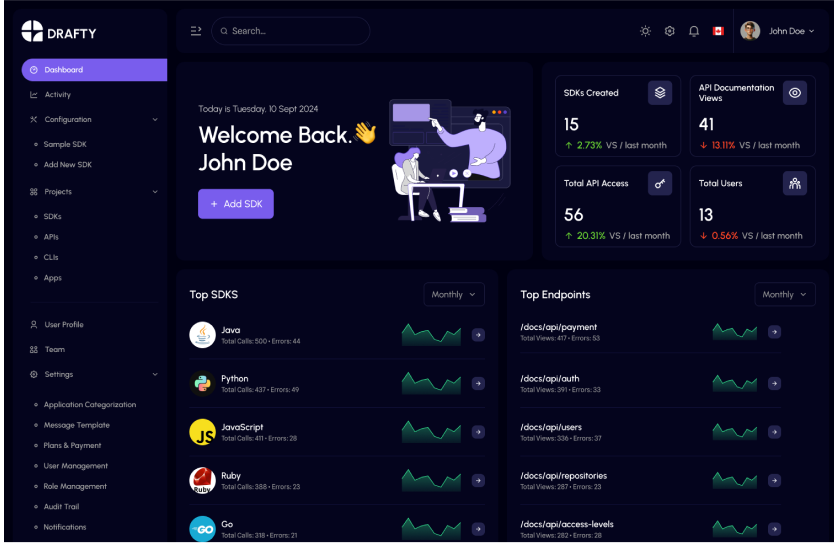Screen dimensions: 834x543
Task: Collapse the Configuration sidebar section
Action: click(155, 120)
